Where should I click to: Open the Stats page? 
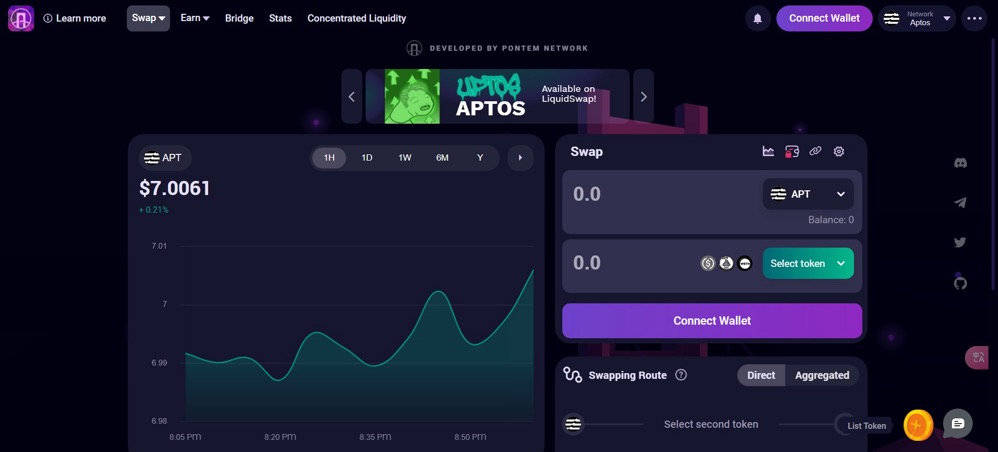click(280, 18)
